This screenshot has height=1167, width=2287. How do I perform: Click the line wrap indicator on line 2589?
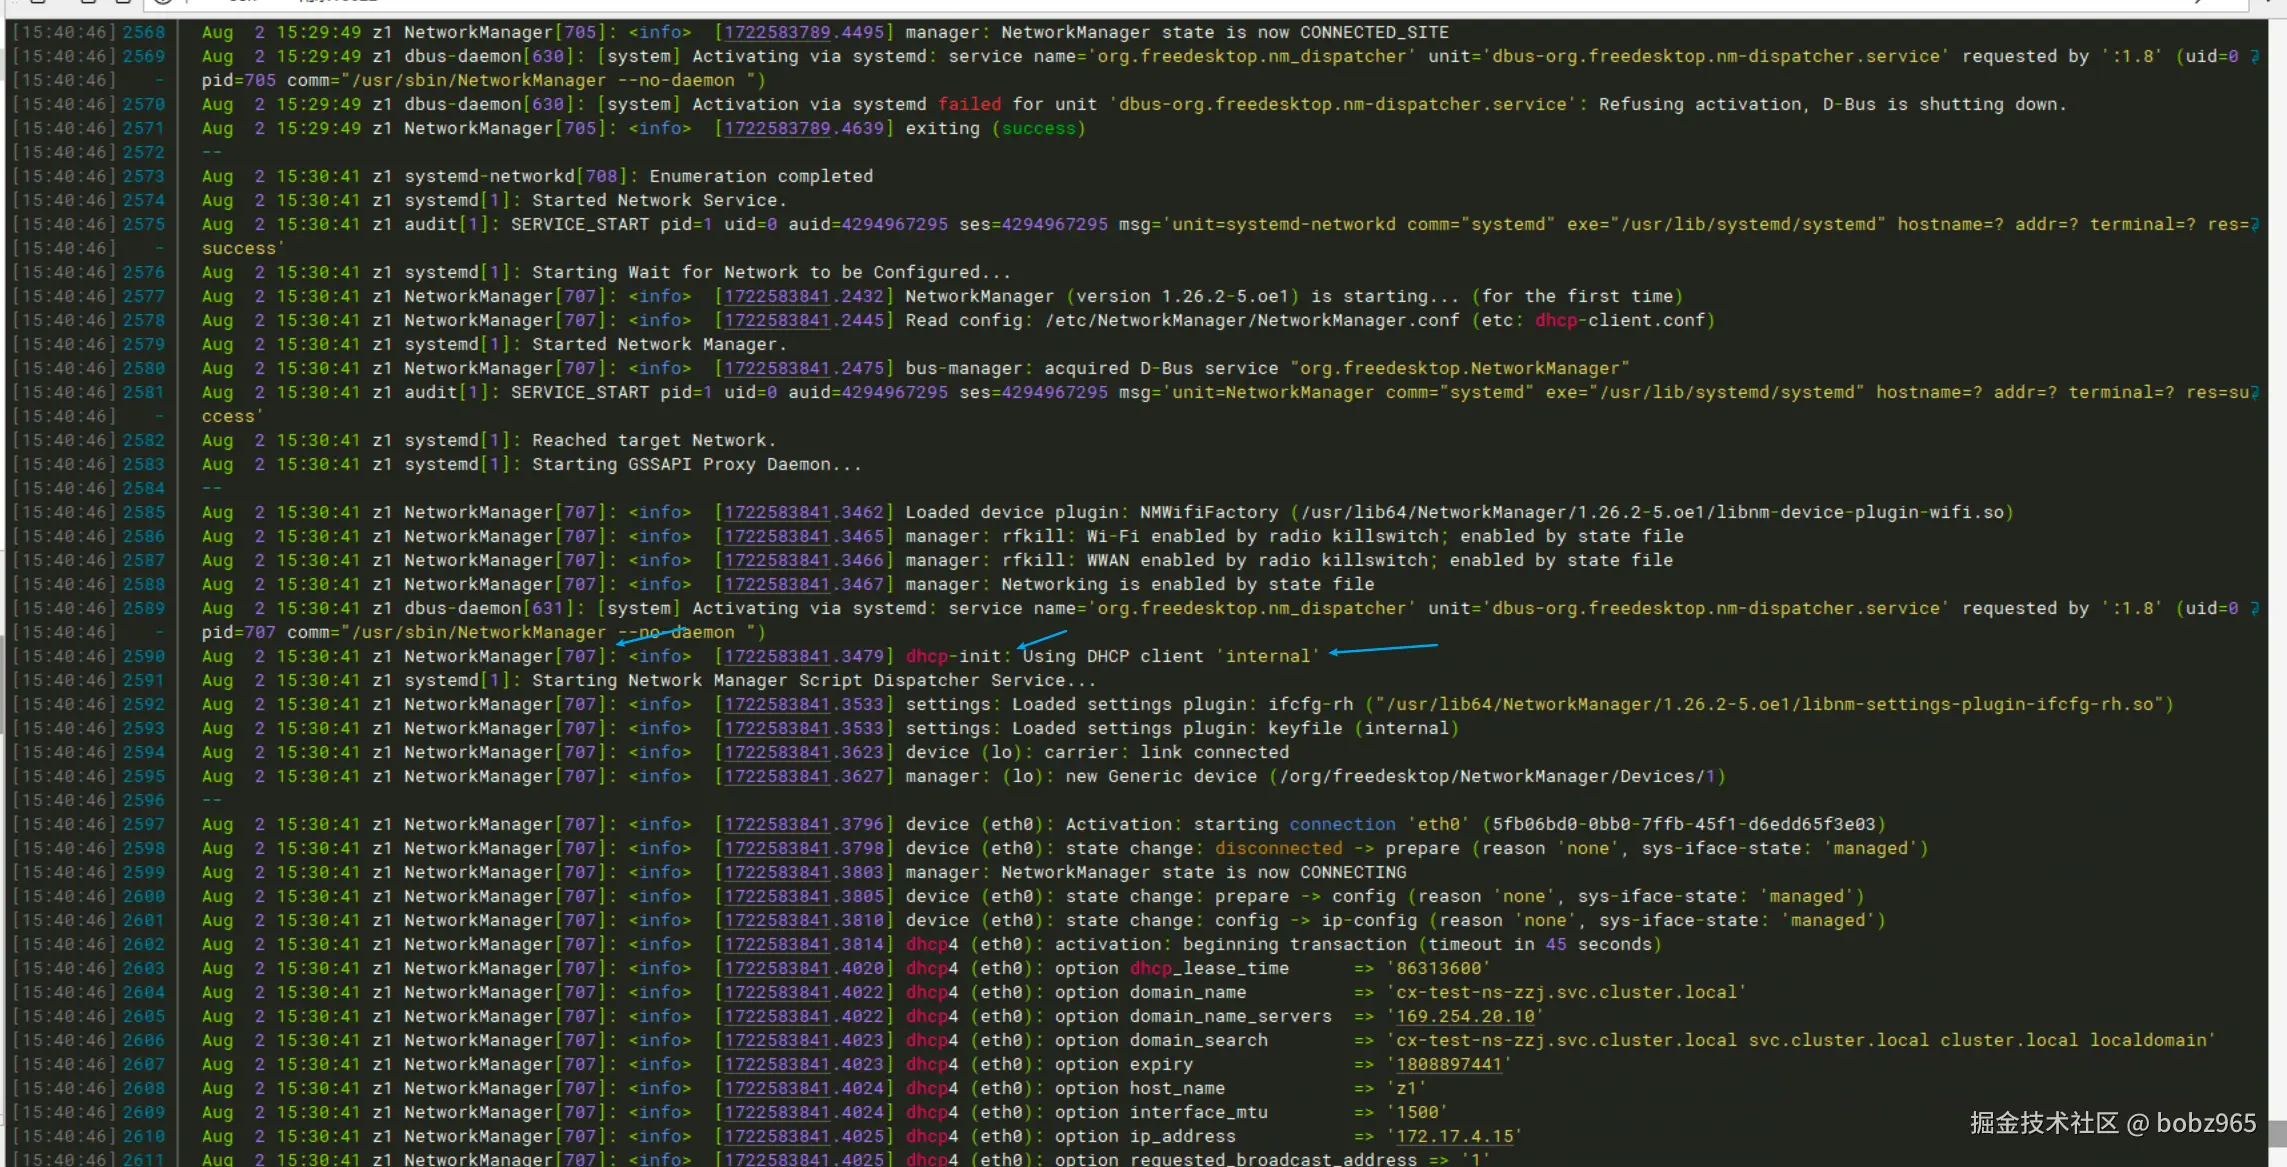click(2254, 609)
